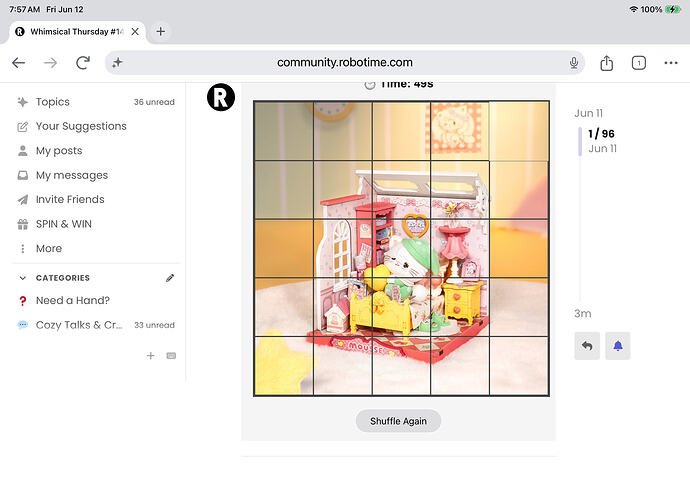Click the '36 unread' count next to Topics

(x=154, y=102)
